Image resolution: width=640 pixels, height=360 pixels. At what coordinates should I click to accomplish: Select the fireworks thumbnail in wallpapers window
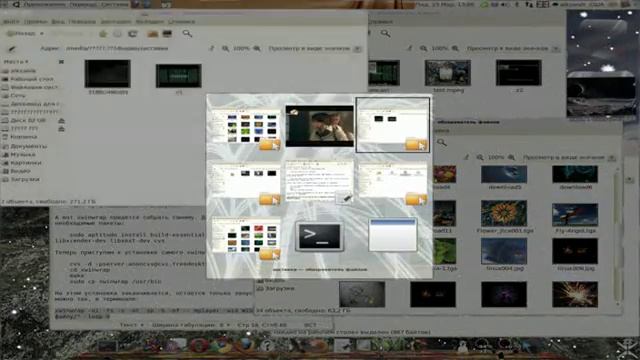[575, 294]
